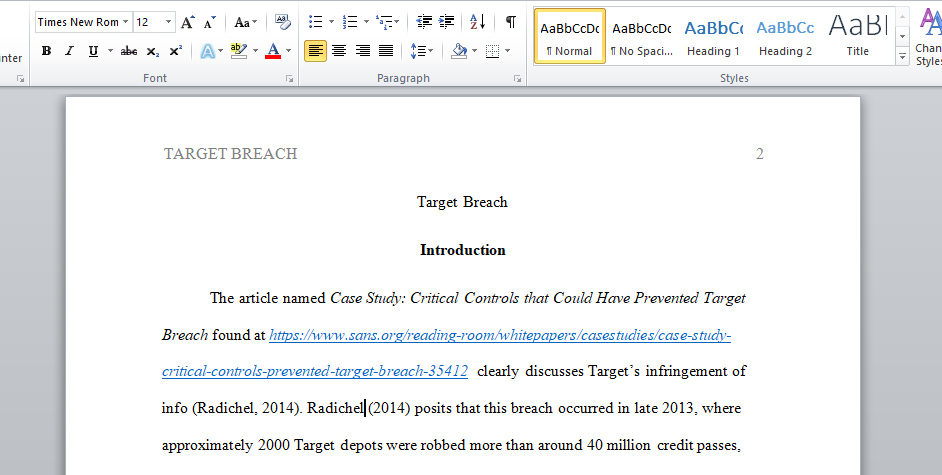Screen dimensions: 942x475
Task: Open underline style dropdown arrow
Action: 110,51
